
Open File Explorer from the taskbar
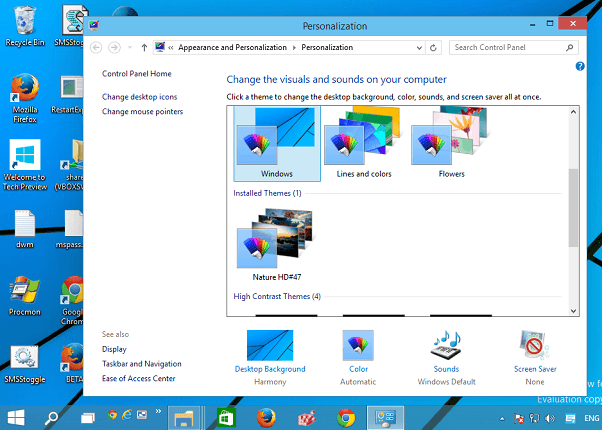[184, 418]
